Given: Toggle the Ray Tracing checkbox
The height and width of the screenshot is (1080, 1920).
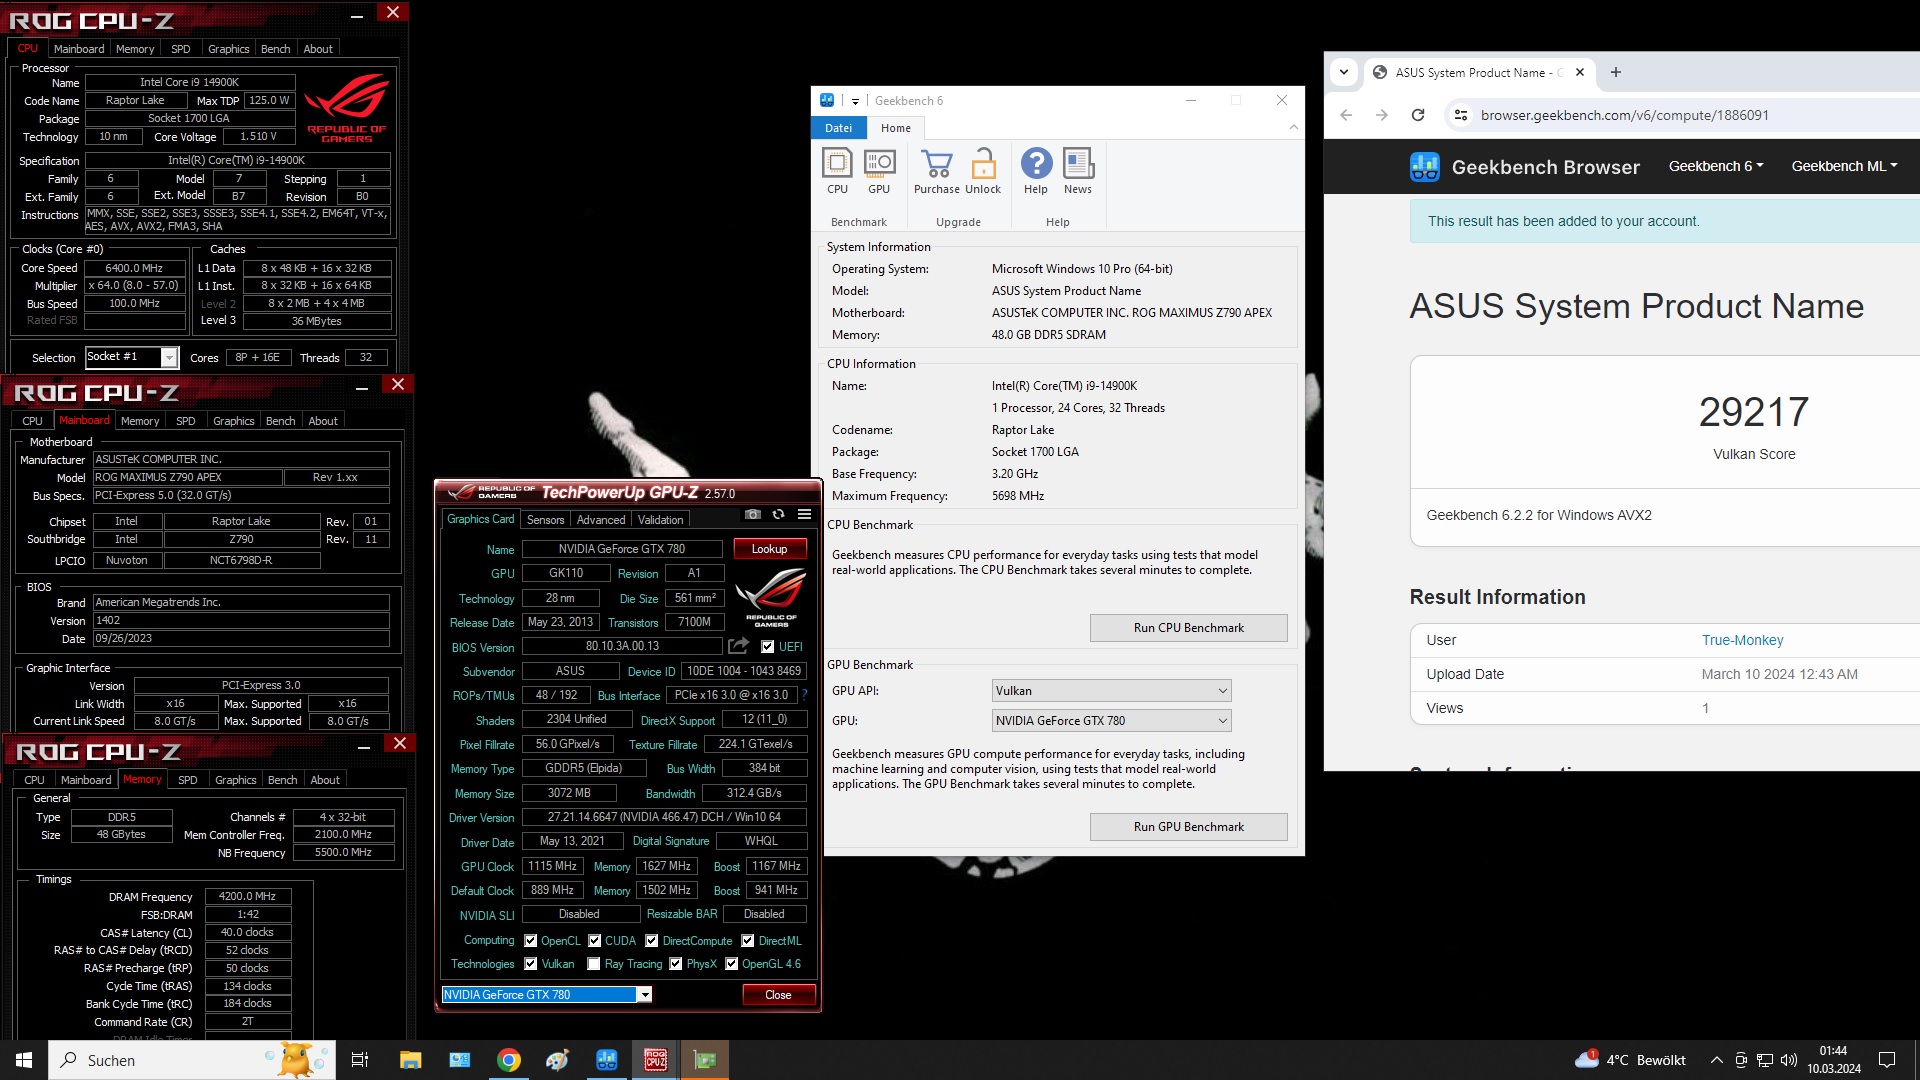Looking at the screenshot, I should tap(594, 964).
